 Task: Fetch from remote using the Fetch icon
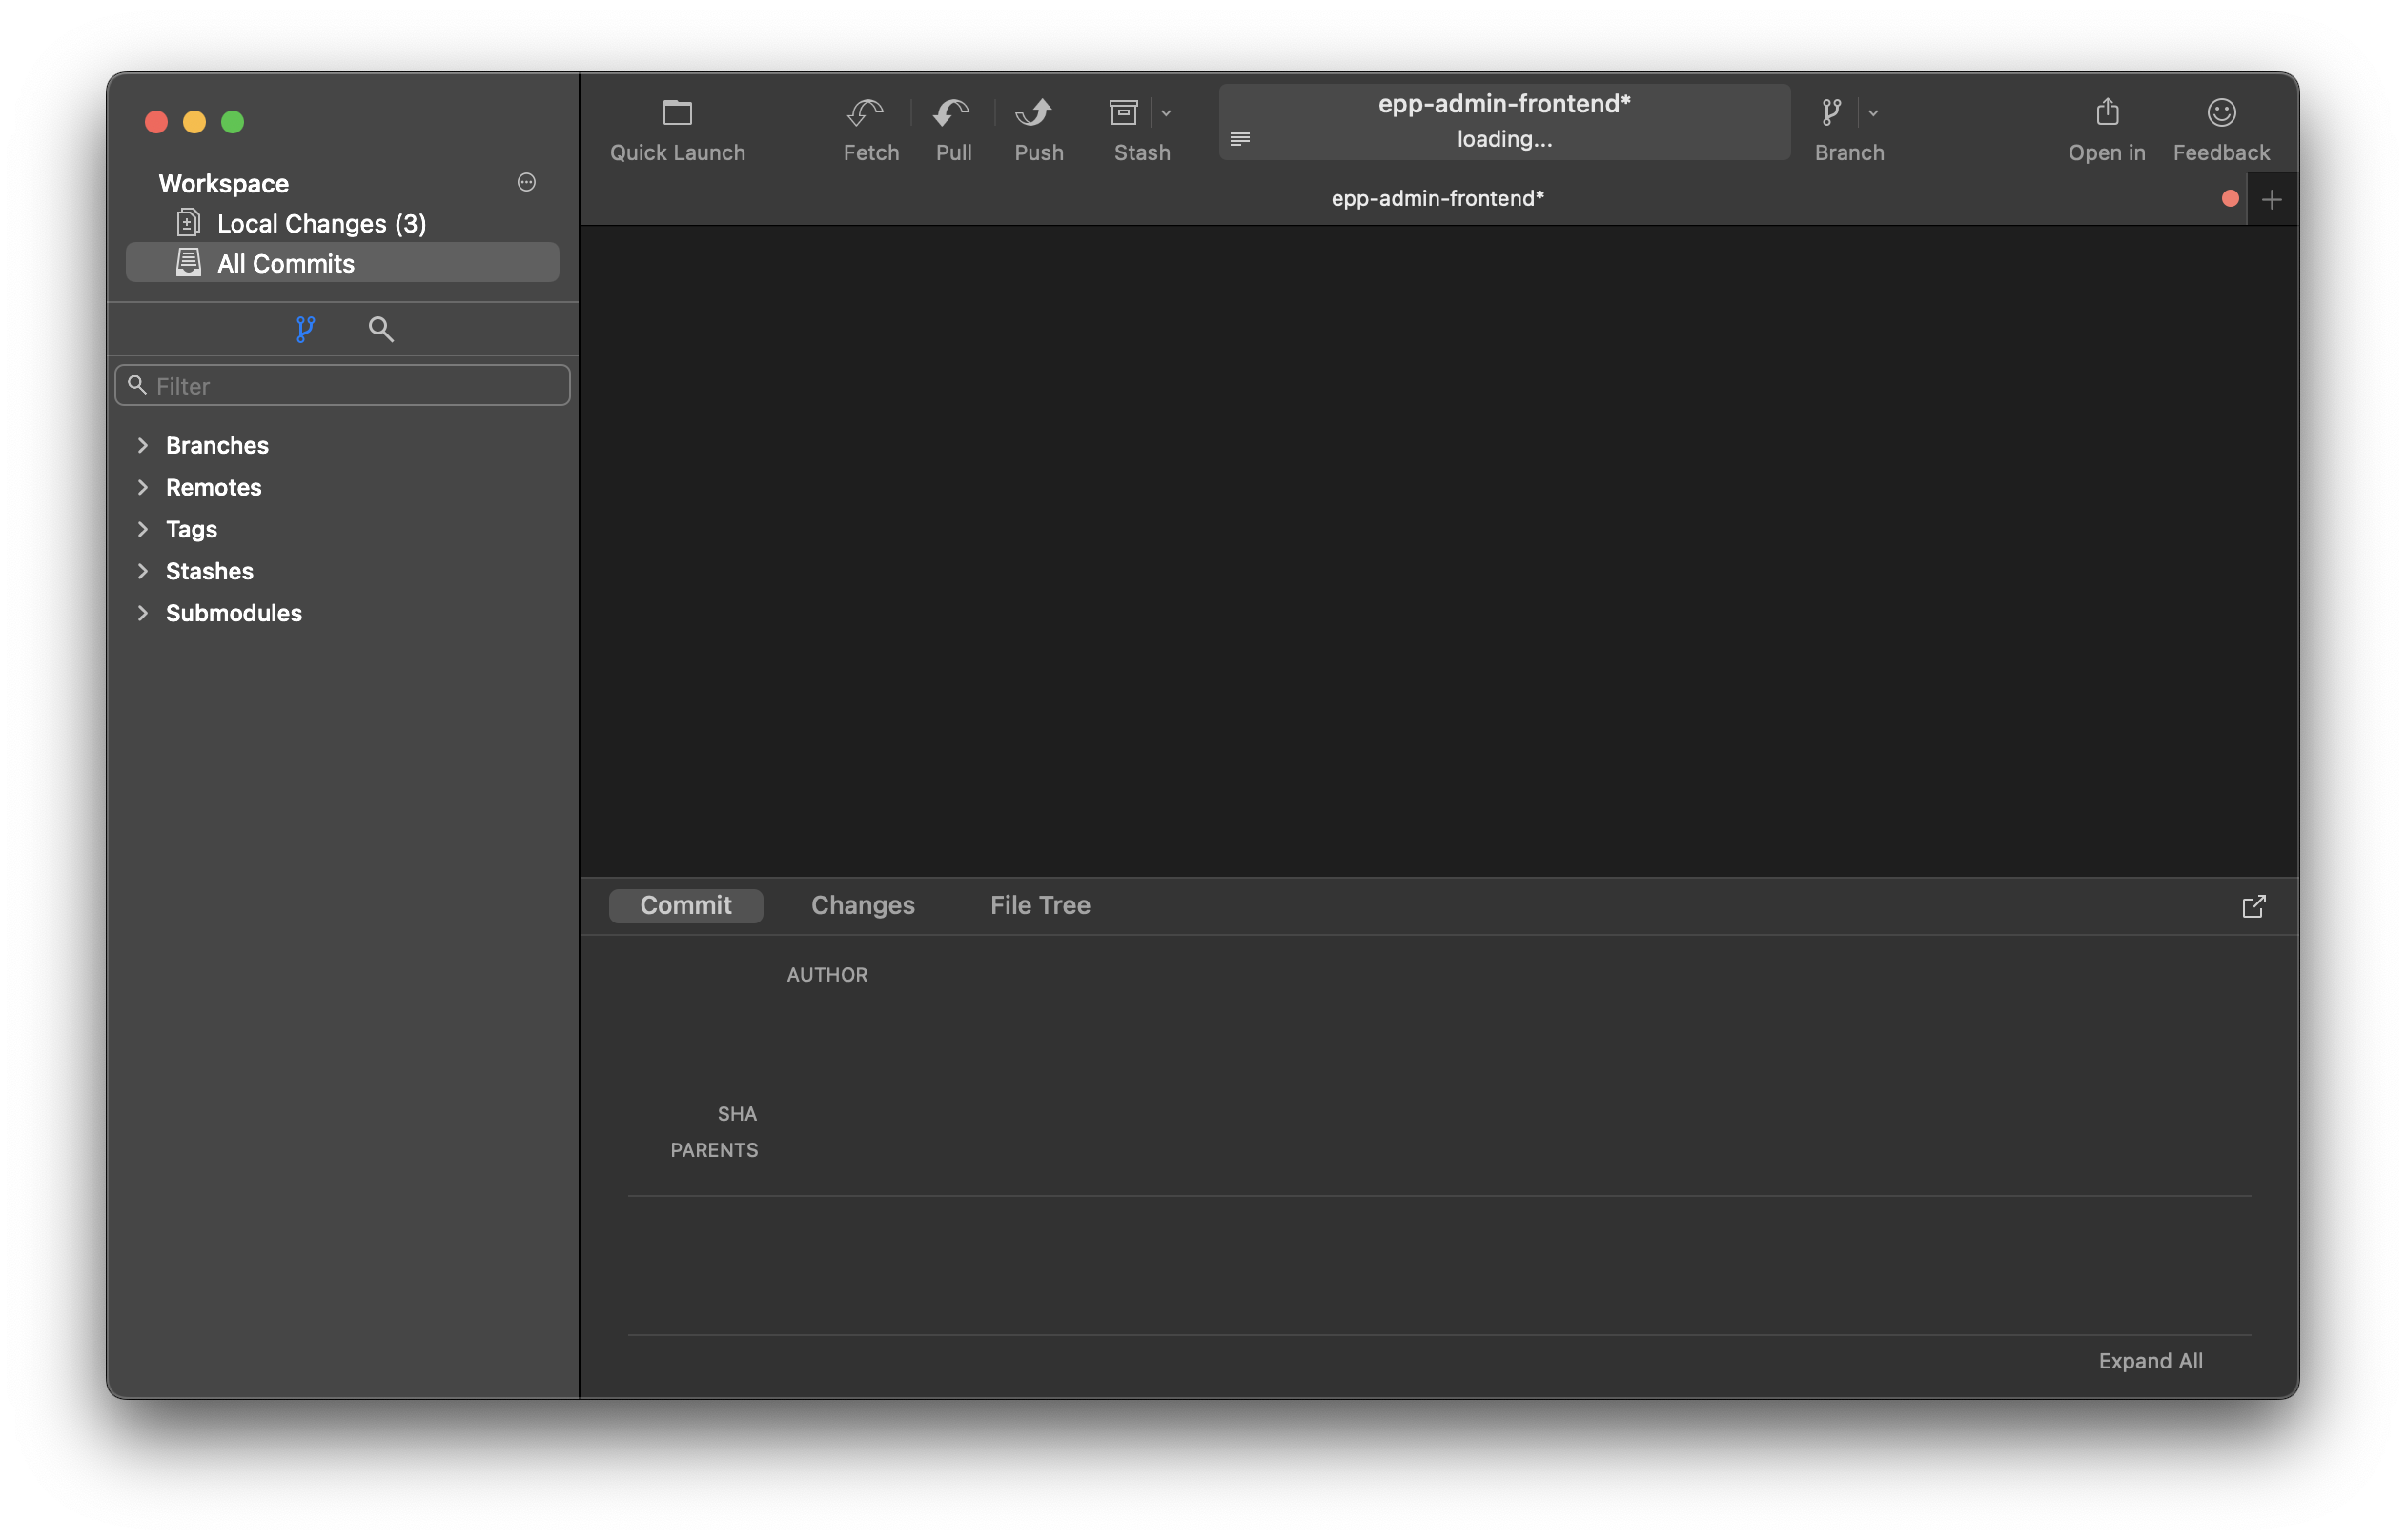click(x=866, y=113)
